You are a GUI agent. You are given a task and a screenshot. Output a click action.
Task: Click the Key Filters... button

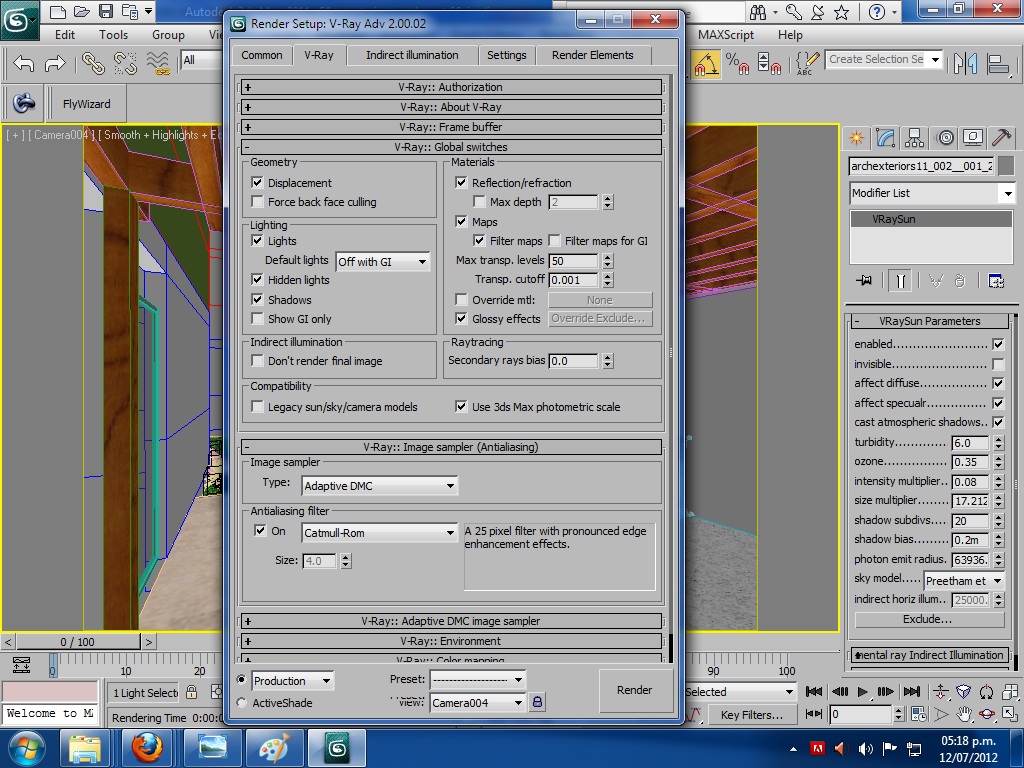click(x=751, y=715)
